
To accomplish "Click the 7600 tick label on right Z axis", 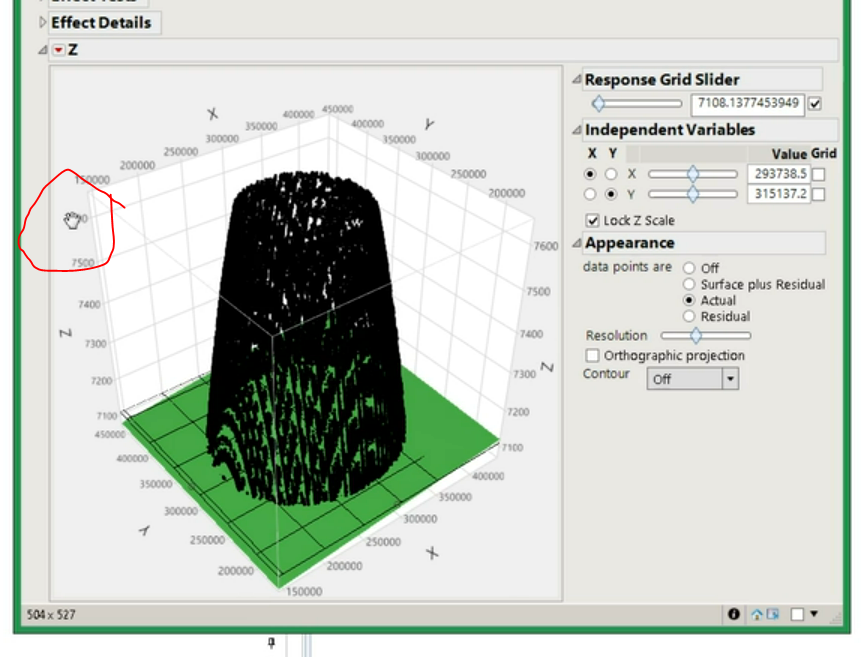I will tap(546, 246).
